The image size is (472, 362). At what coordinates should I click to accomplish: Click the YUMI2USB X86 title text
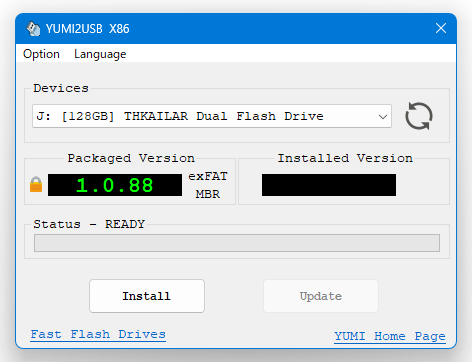click(x=87, y=29)
